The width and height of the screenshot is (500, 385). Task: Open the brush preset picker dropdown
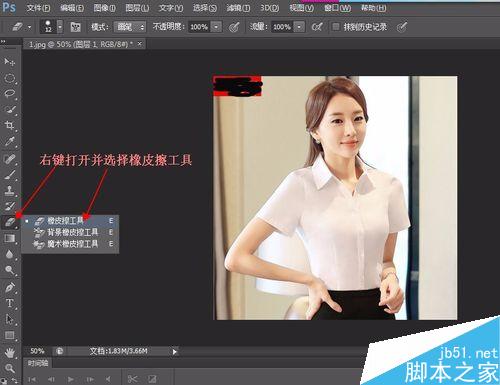point(60,27)
